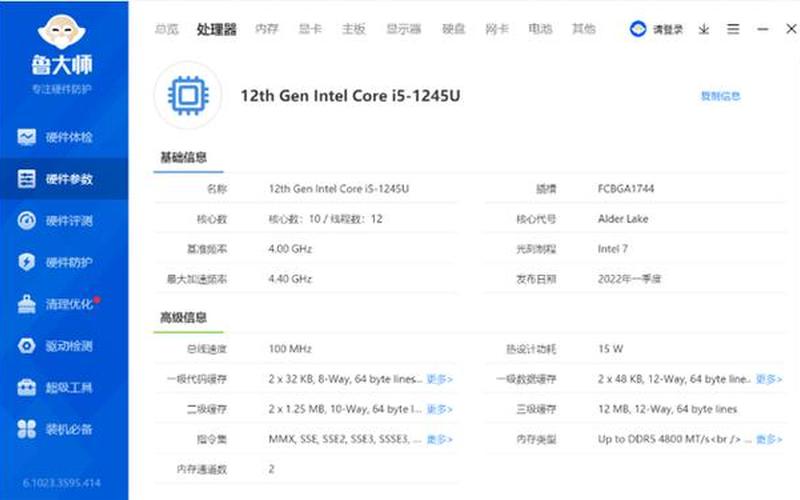800x500 pixels.
Task: Click the round login avatar icon
Action: 638,29
